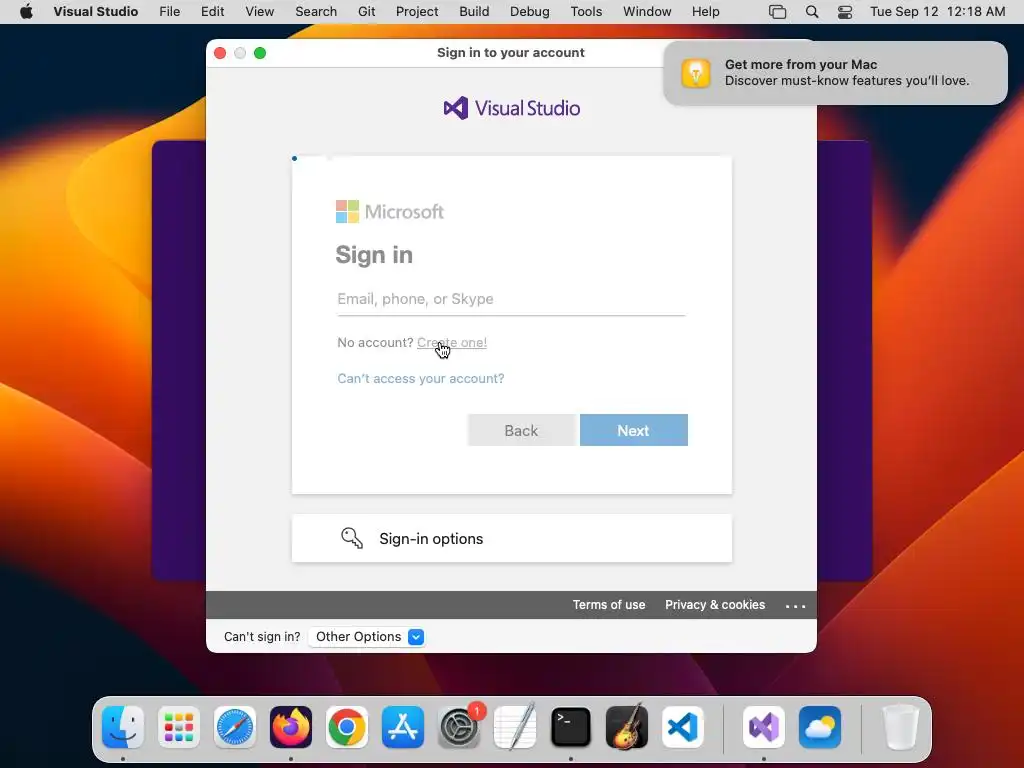Open the Help menu

705,12
